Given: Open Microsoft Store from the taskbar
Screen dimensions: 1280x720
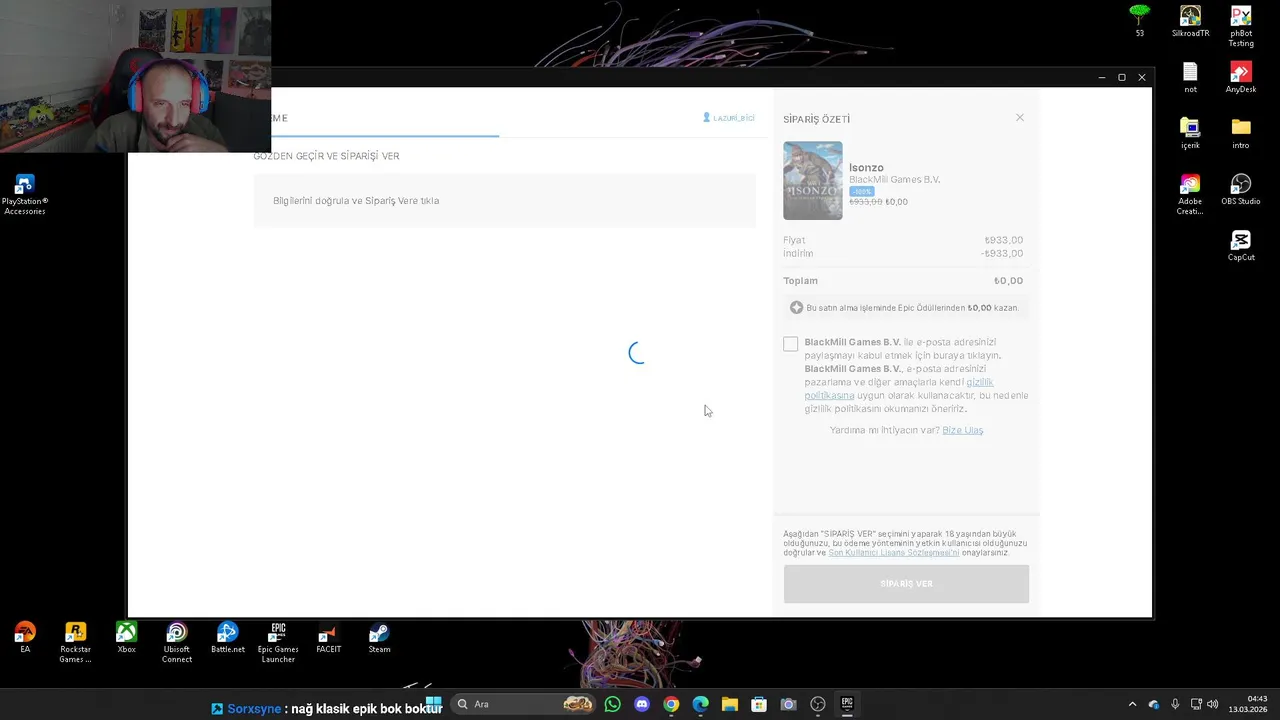Looking at the screenshot, I should tap(759, 704).
